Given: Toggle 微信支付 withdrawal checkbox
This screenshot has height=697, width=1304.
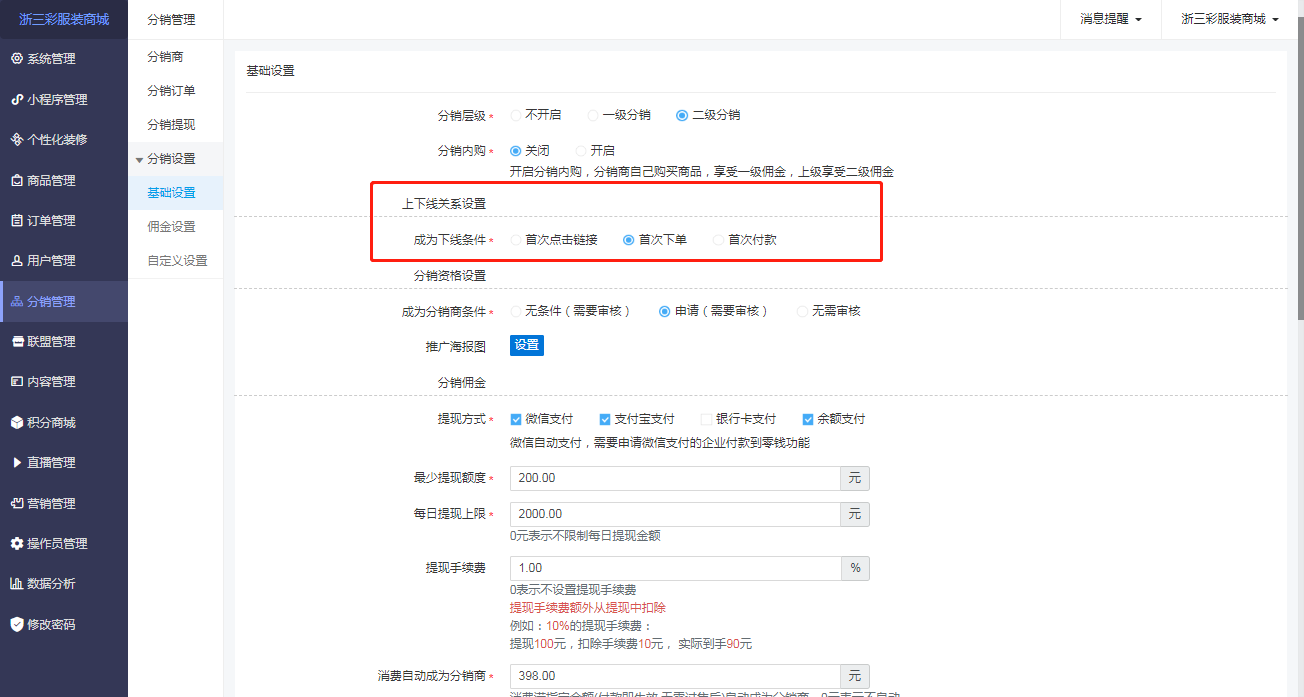Looking at the screenshot, I should pos(516,419).
